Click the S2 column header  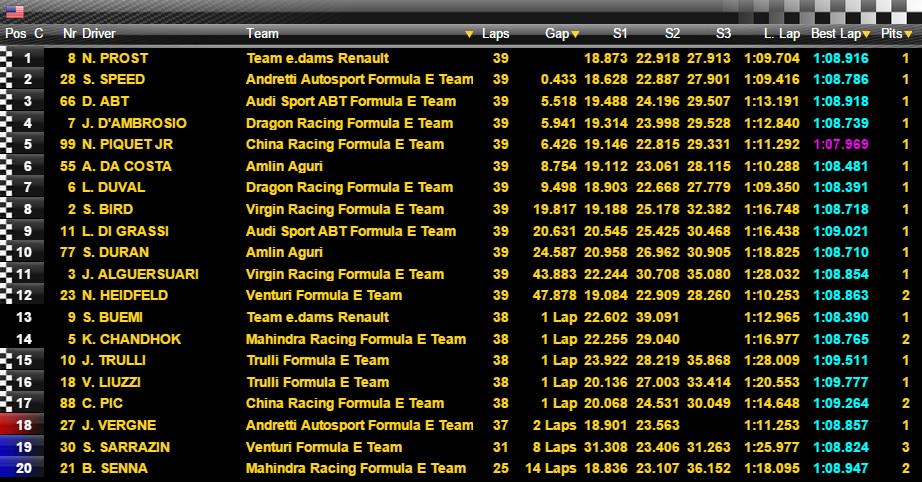[672, 34]
